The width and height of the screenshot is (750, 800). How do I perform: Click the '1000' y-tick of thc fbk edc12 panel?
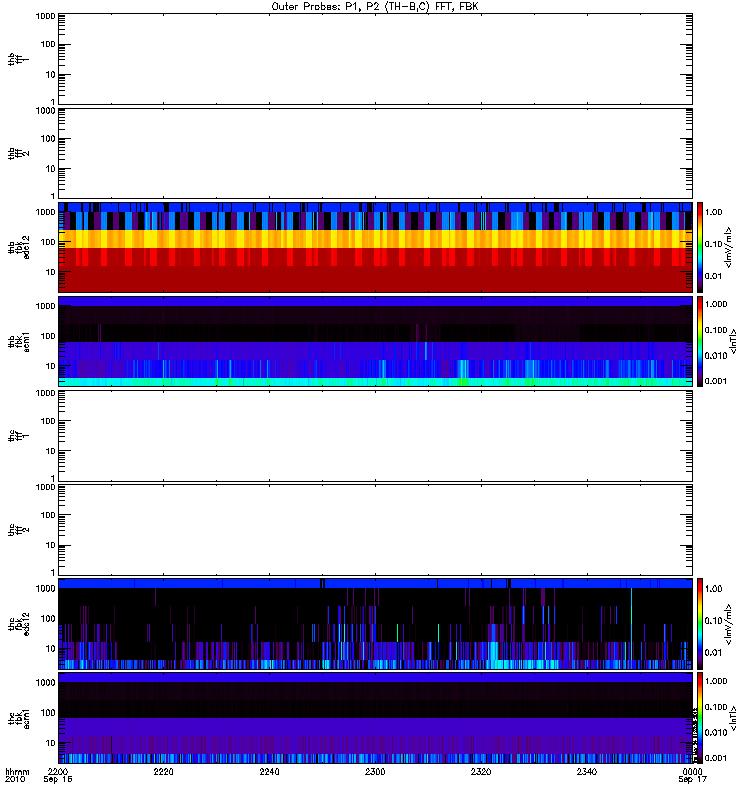tap(45, 589)
